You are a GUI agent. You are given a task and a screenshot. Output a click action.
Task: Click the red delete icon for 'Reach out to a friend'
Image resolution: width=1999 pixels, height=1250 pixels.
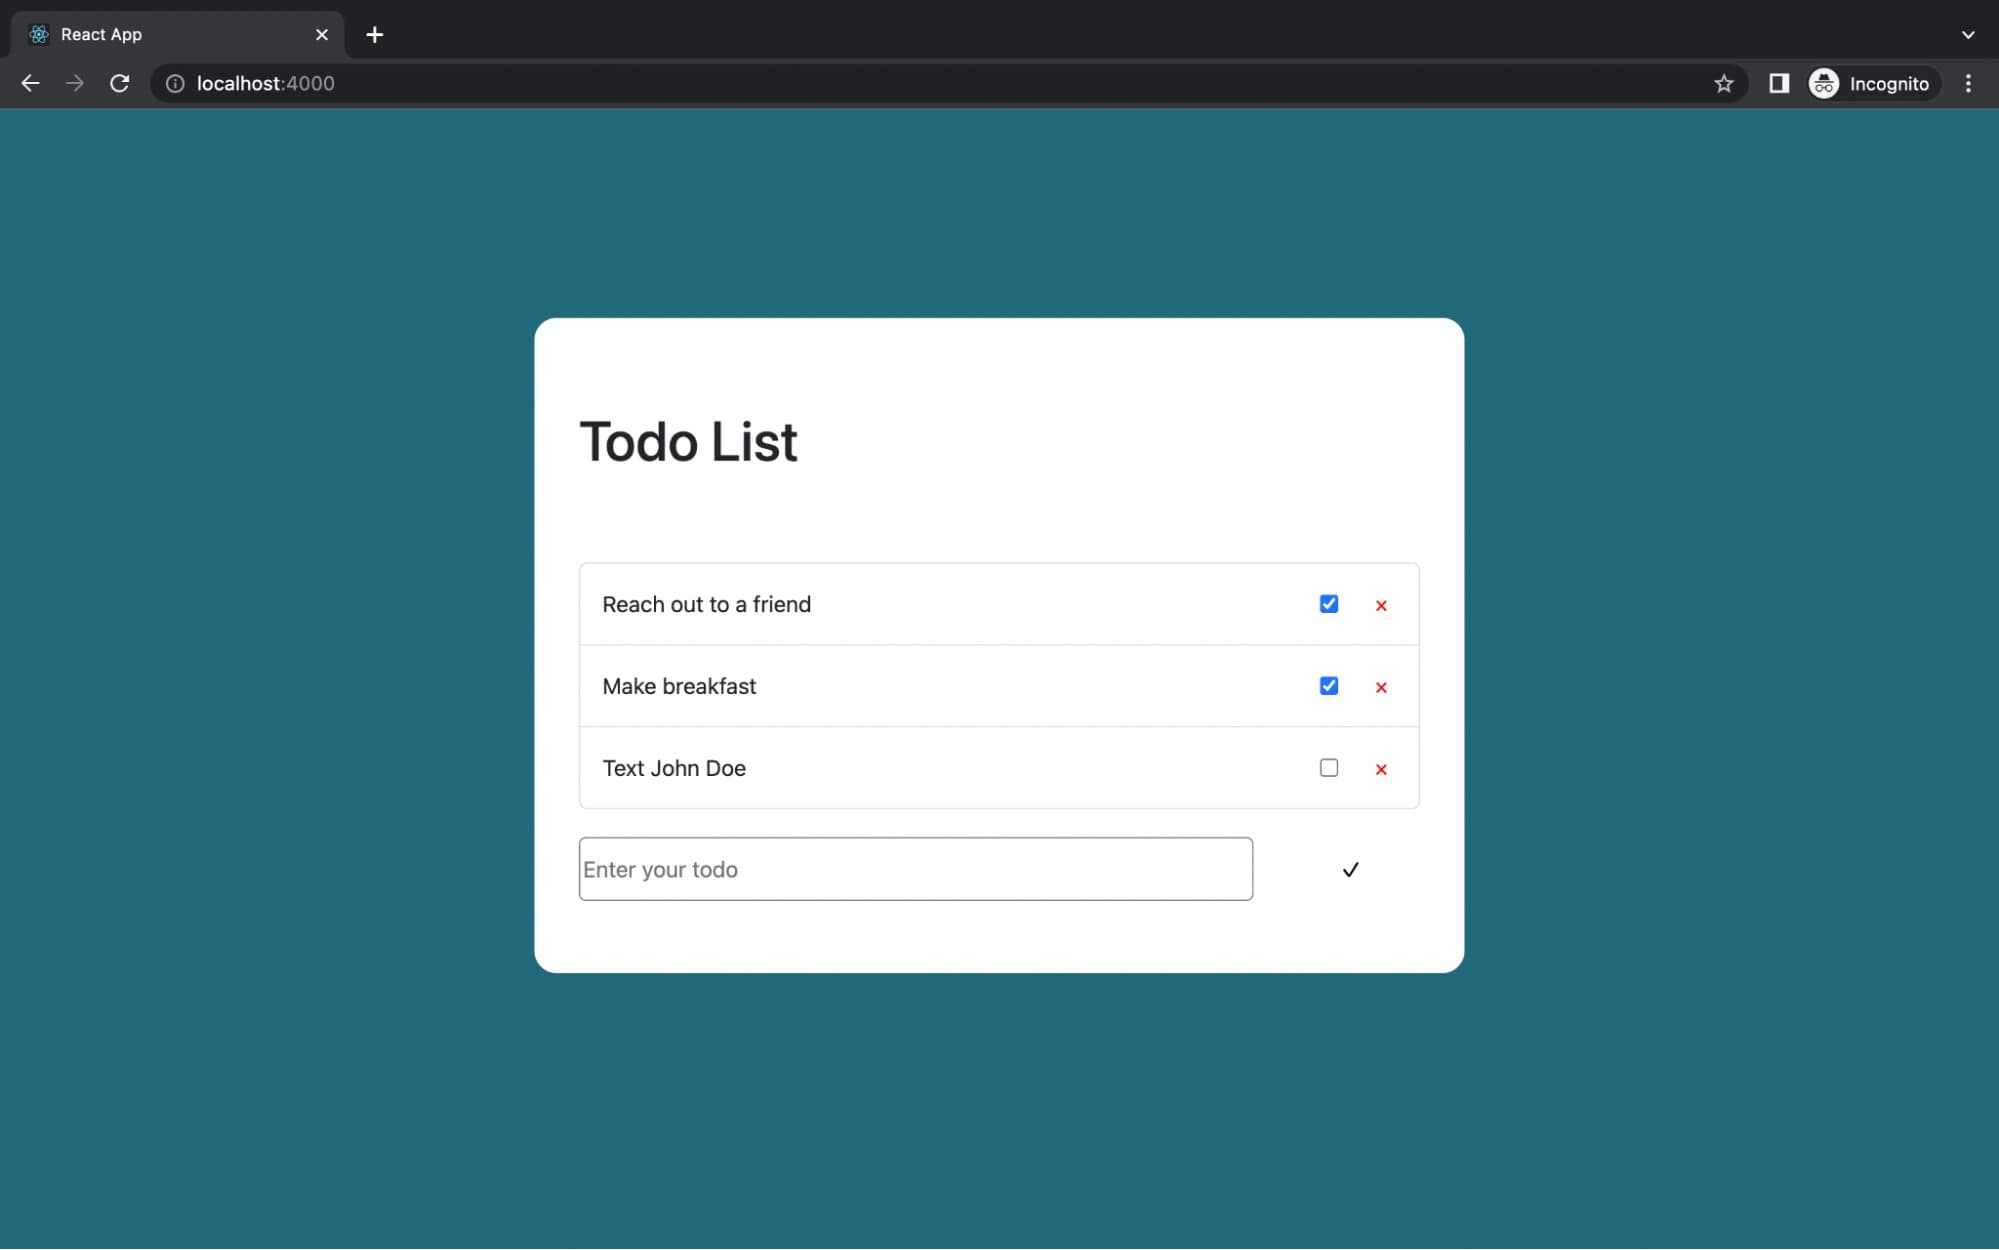[1378, 603]
